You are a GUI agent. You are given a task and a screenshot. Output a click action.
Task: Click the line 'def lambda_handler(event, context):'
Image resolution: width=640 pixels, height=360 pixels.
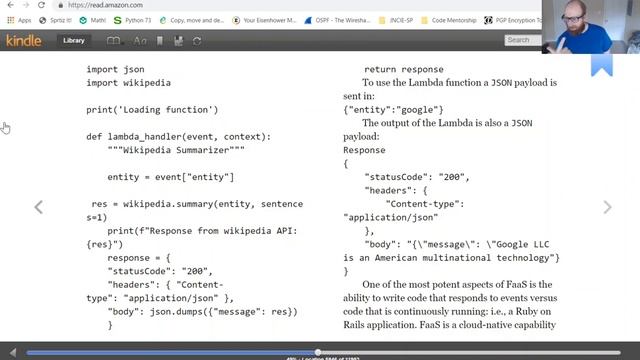[x=178, y=137]
